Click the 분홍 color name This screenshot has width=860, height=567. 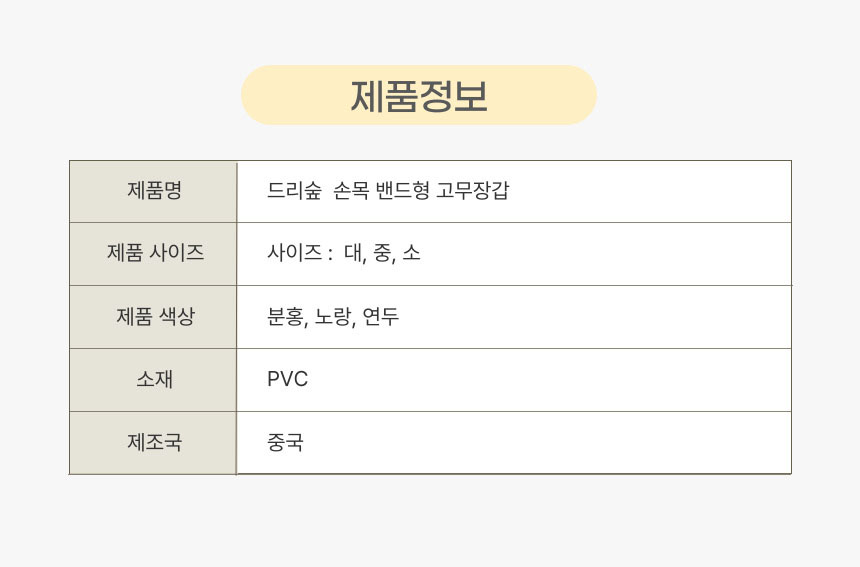click(x=285, y=316)
